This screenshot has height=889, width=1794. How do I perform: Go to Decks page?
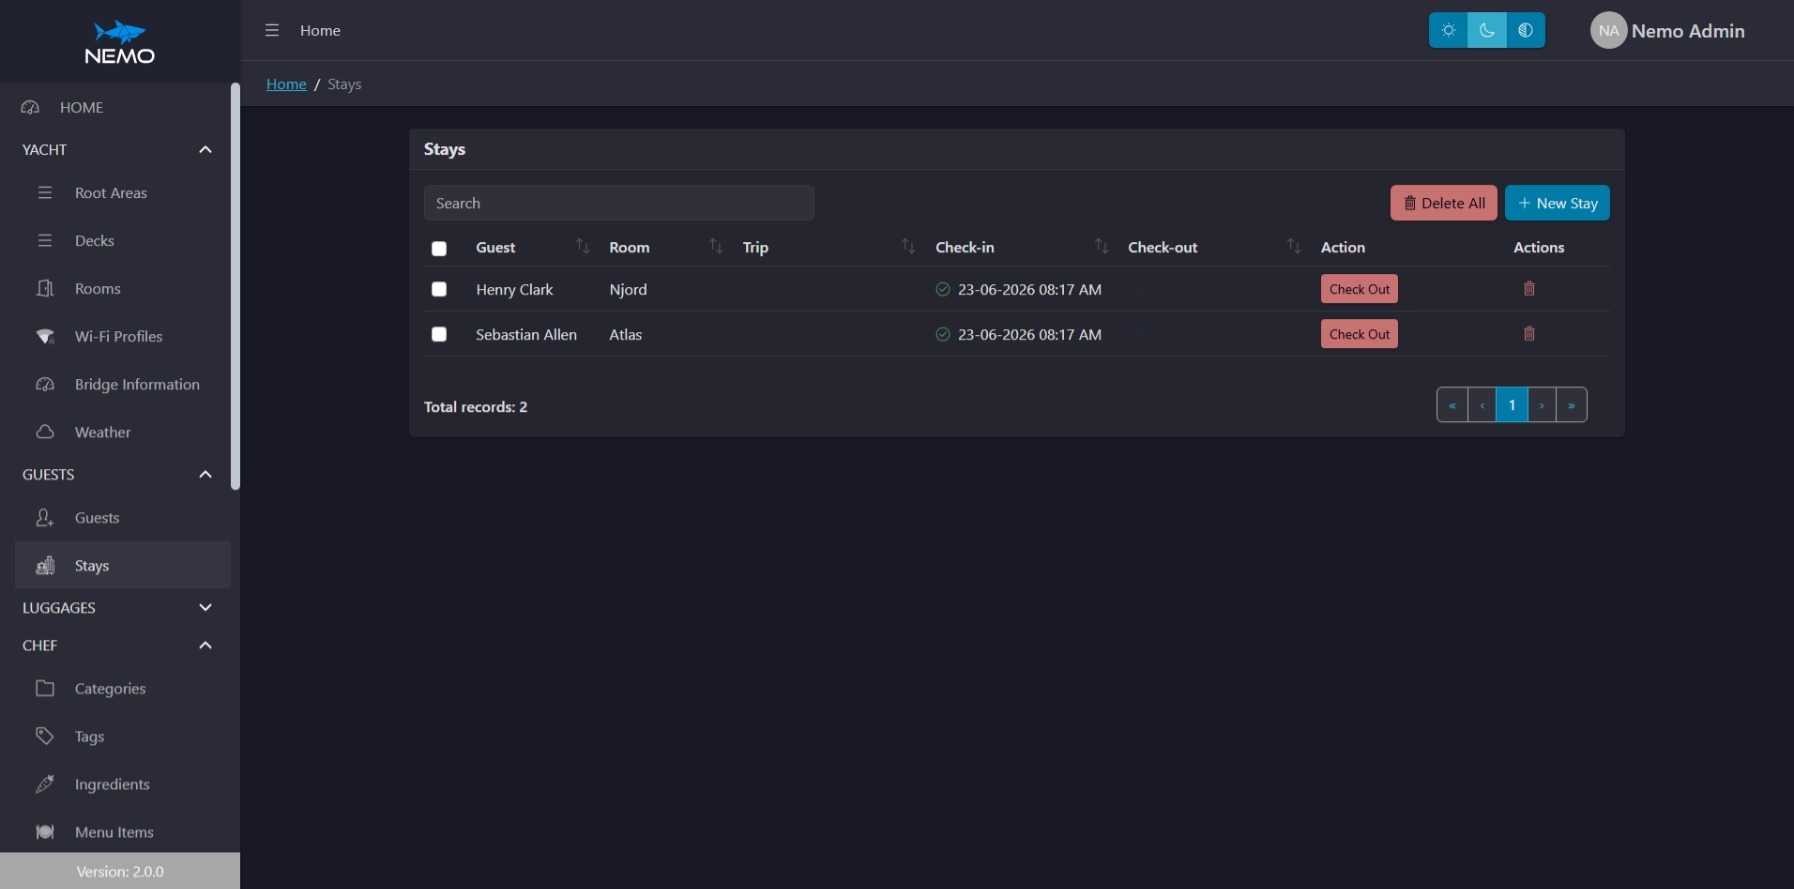(x=122, y=240)
